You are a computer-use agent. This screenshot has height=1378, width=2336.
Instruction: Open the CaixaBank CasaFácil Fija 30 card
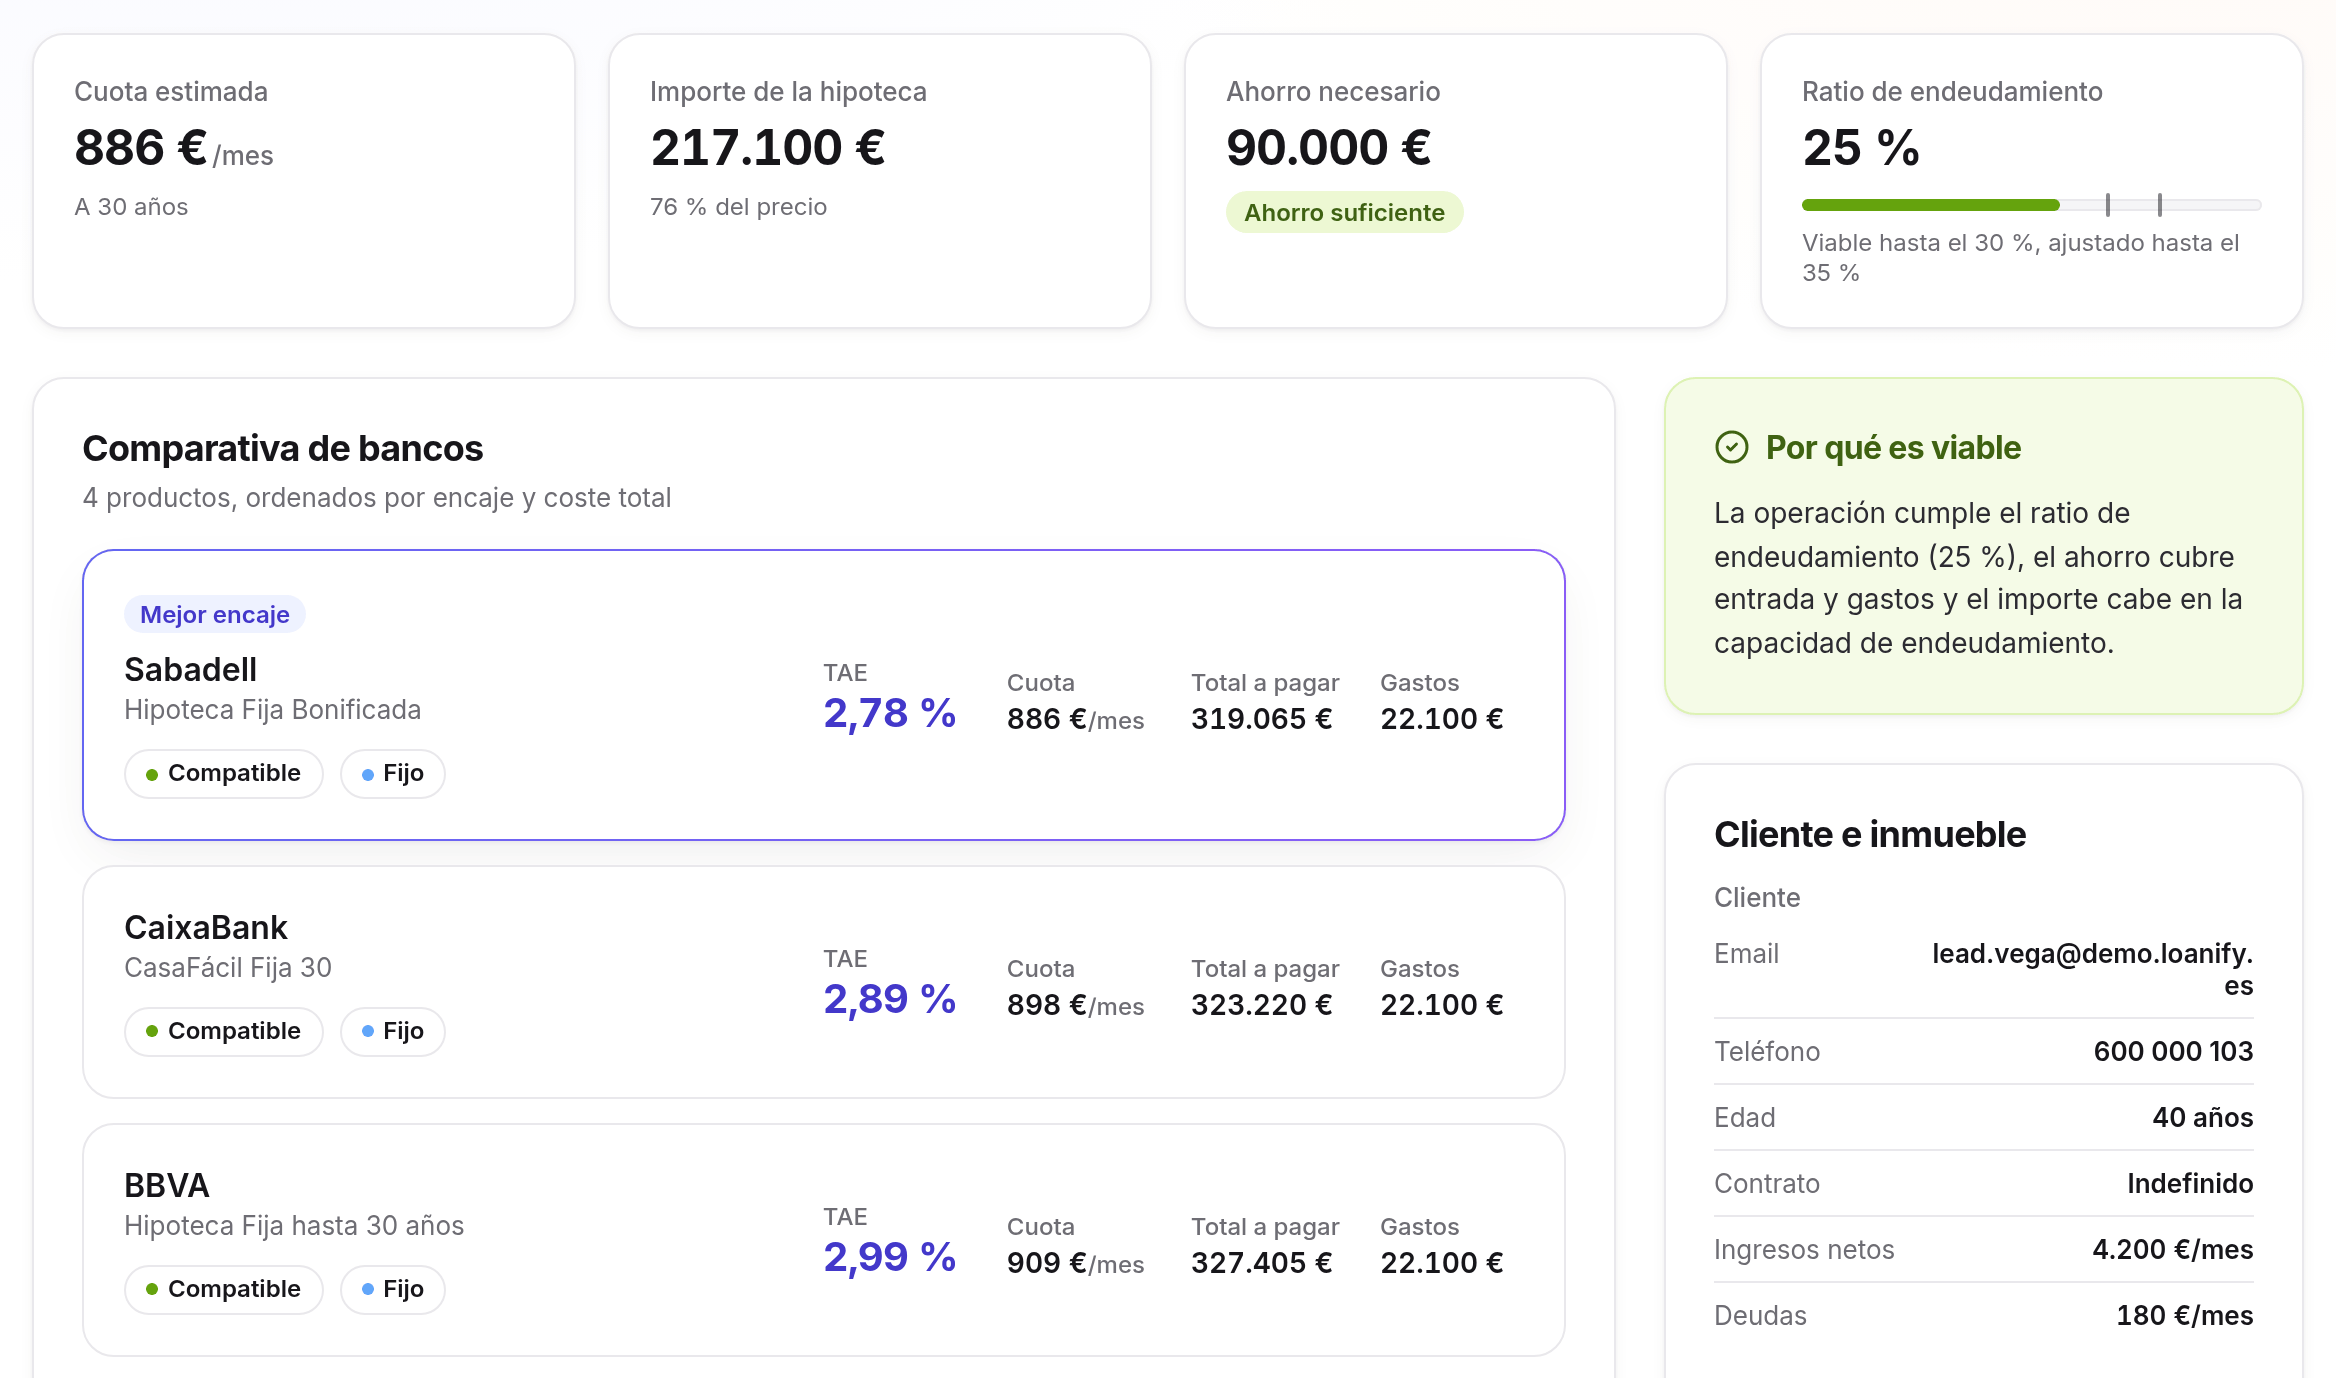click(824, 982)
